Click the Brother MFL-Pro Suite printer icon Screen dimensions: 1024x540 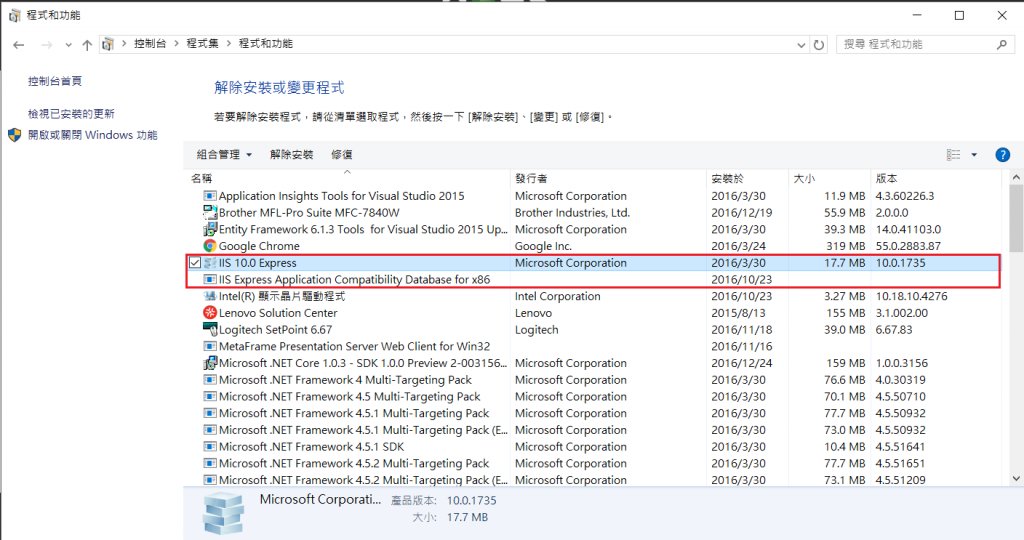coord(210,212)
